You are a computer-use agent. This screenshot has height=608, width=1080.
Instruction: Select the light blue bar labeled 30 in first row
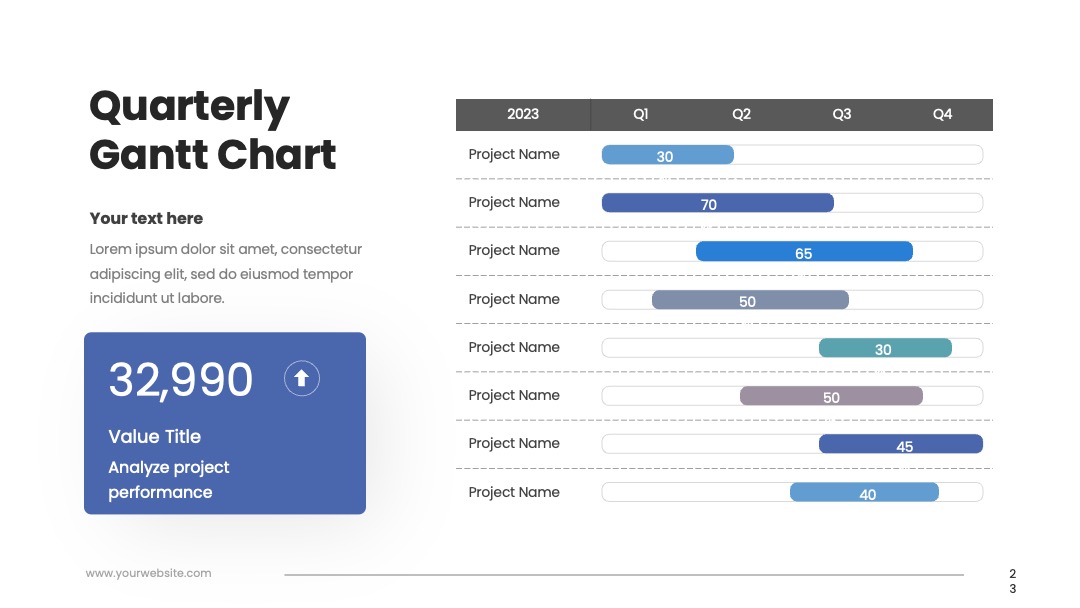667,155
